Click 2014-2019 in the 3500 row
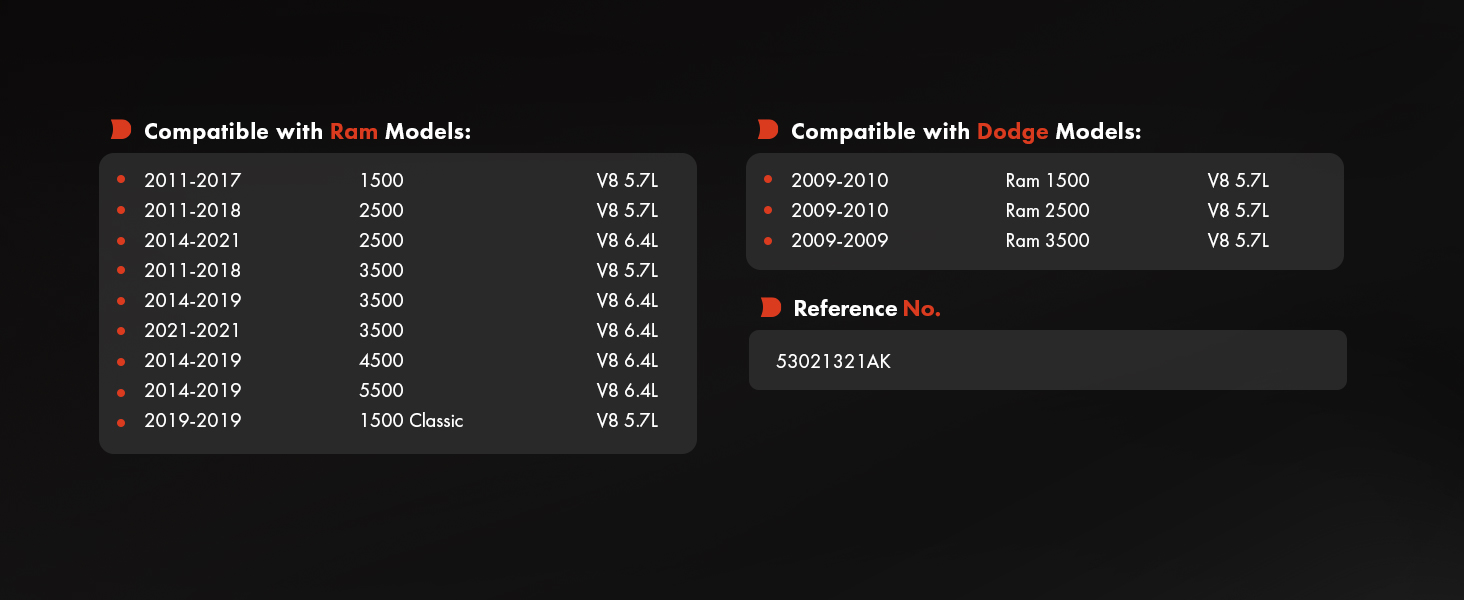Image resolution: width=1464 pixels, height=600 pixels. tap(193, 301)
